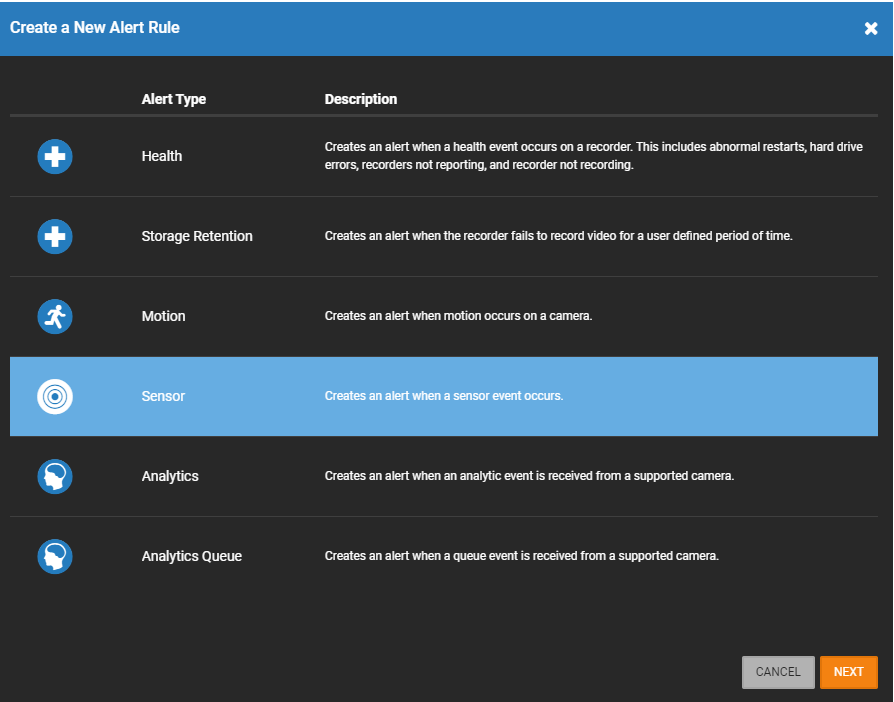Close the Create a New Alert Rule dialog
This screenshot has height=702, width=894.
[x=871, y=28]
